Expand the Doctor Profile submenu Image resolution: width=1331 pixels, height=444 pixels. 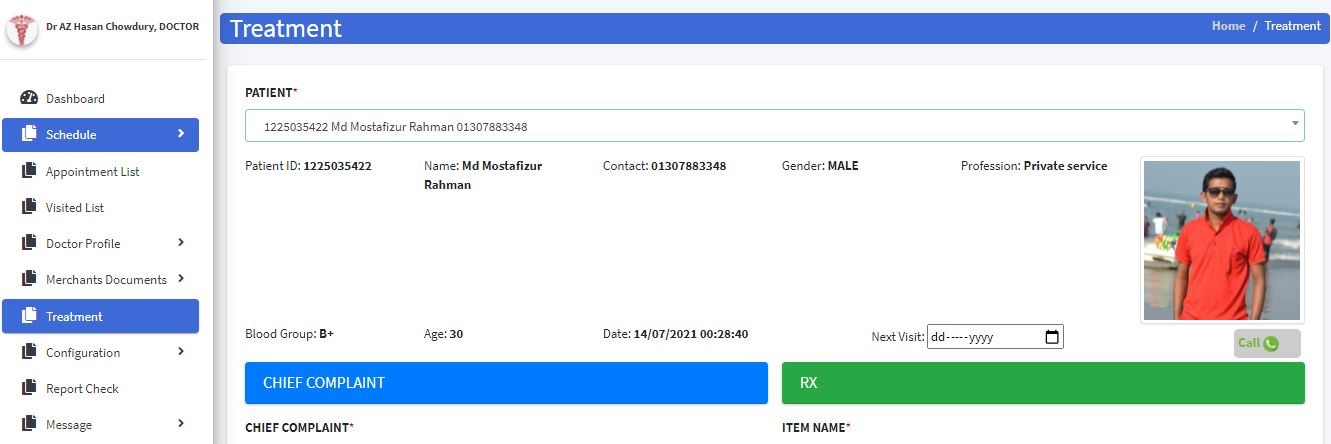(181, 242)
